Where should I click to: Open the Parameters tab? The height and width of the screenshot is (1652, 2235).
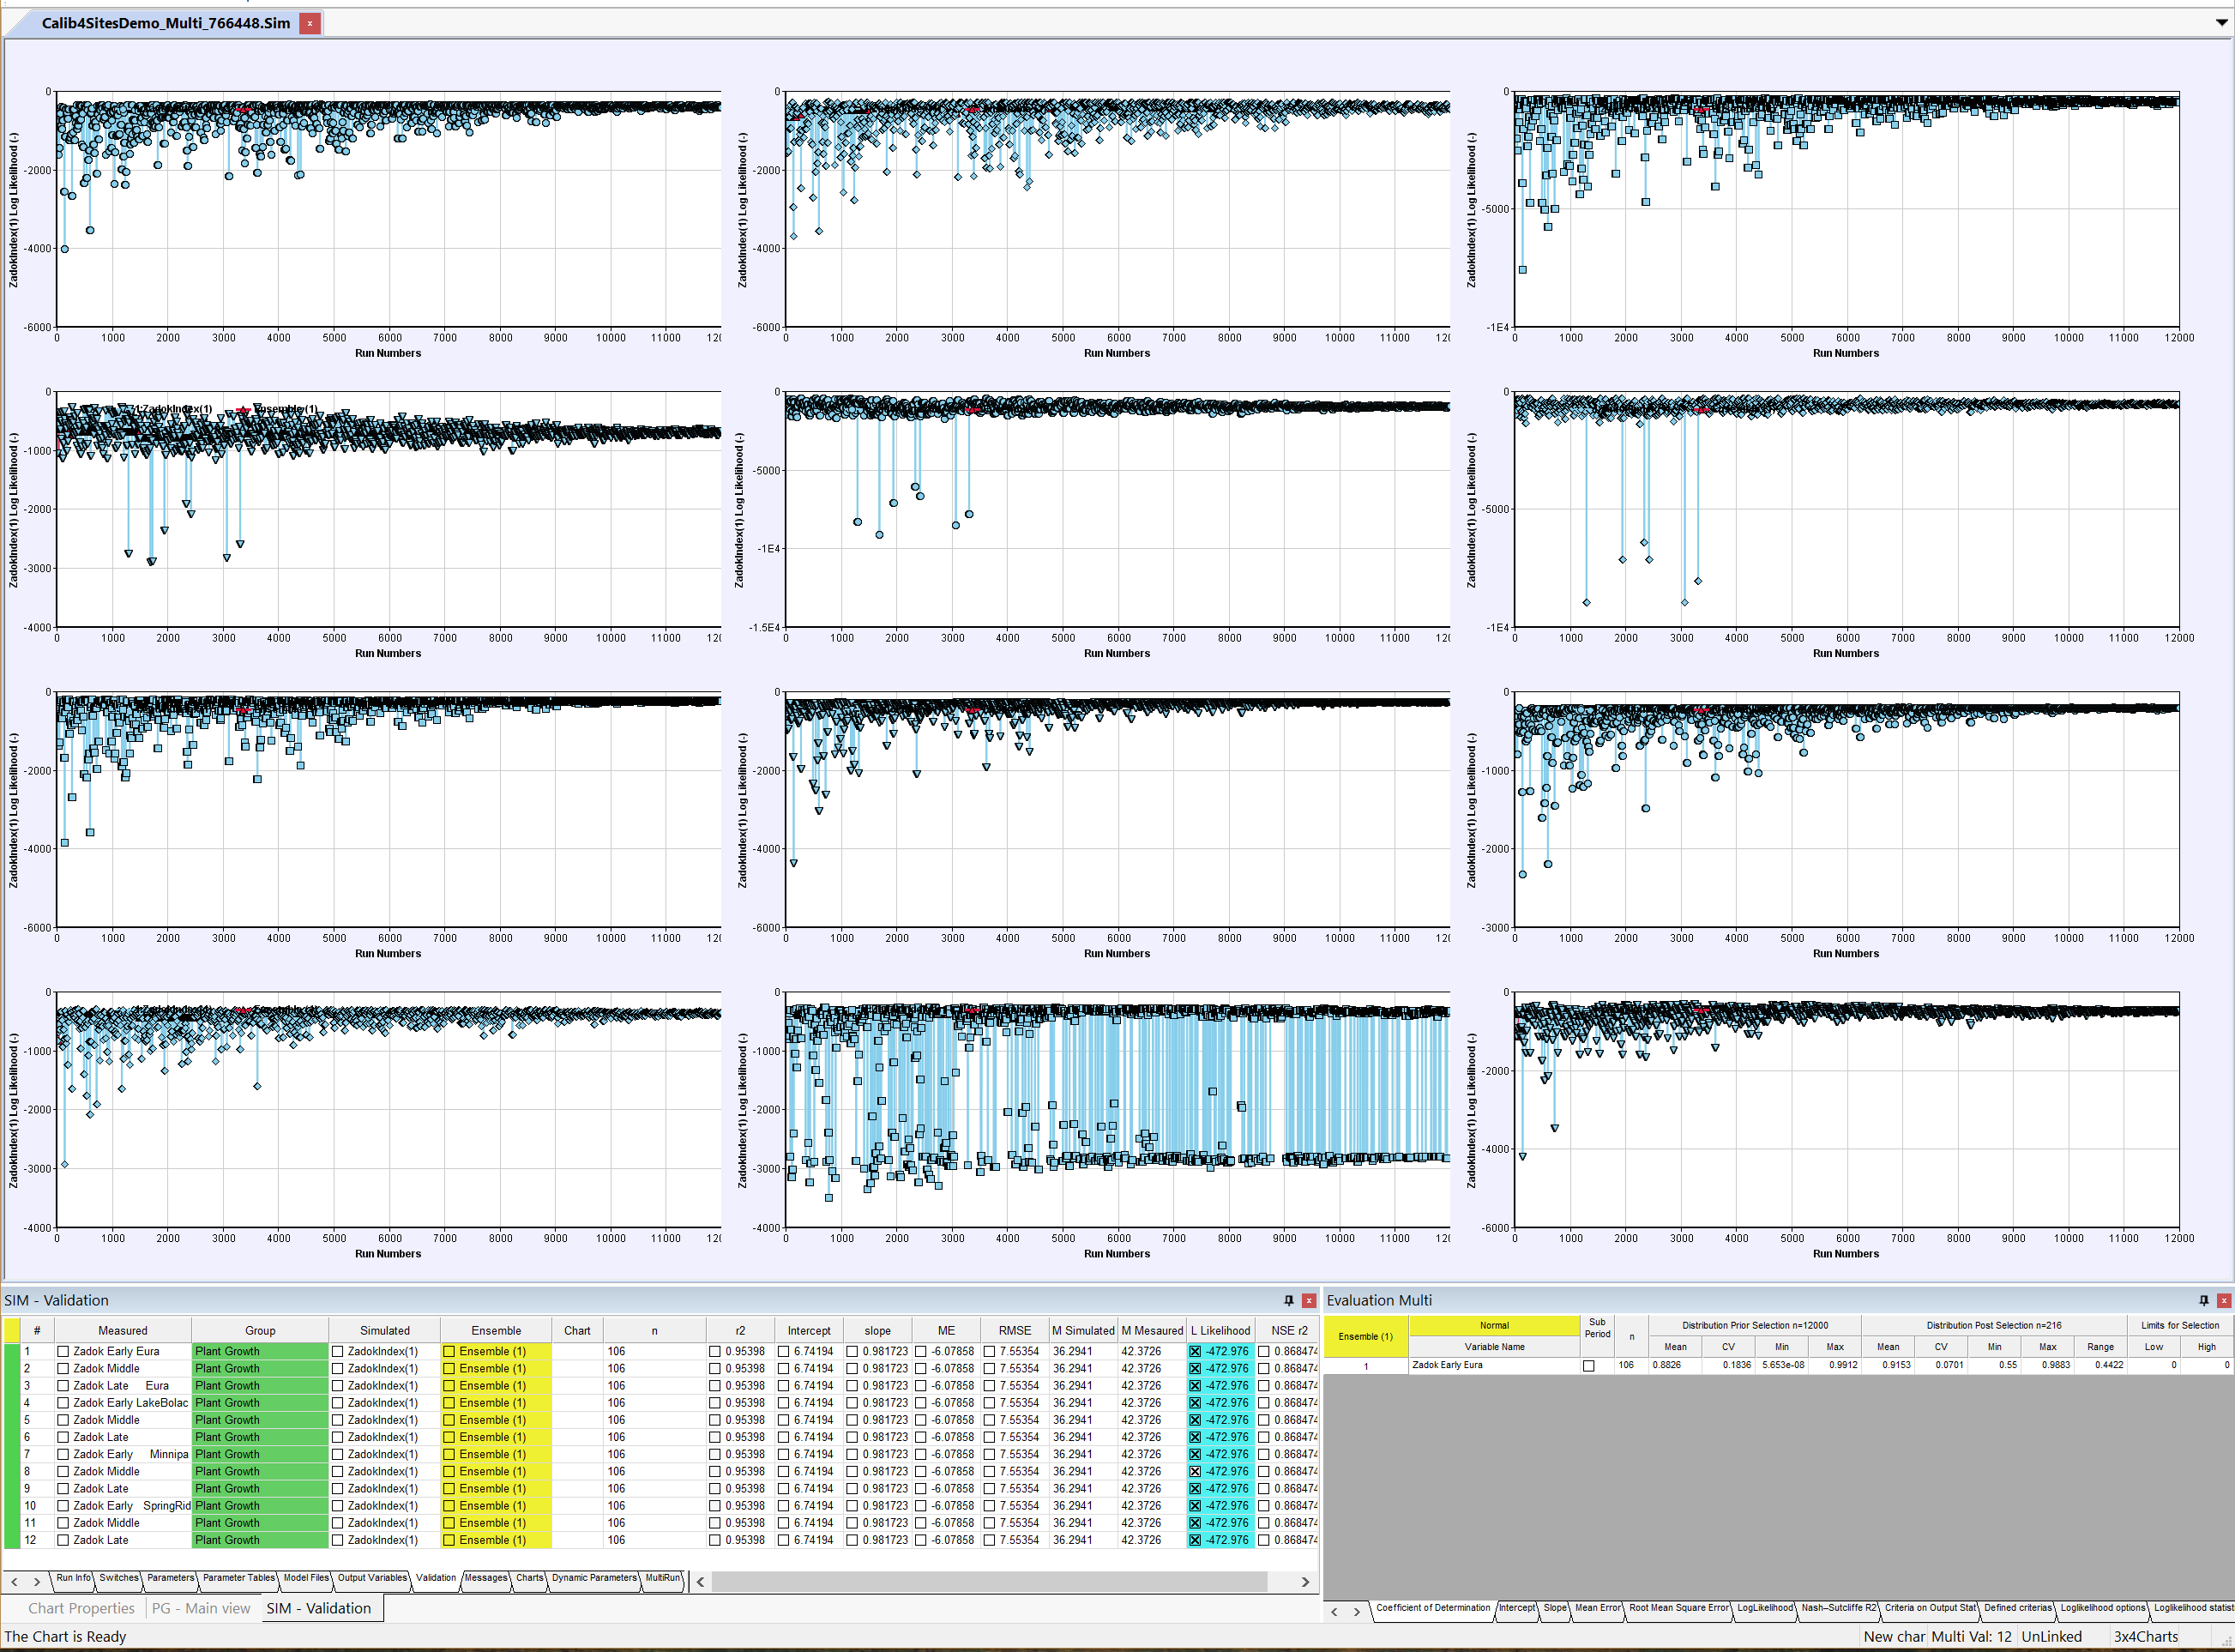[x=170, y=1578]
